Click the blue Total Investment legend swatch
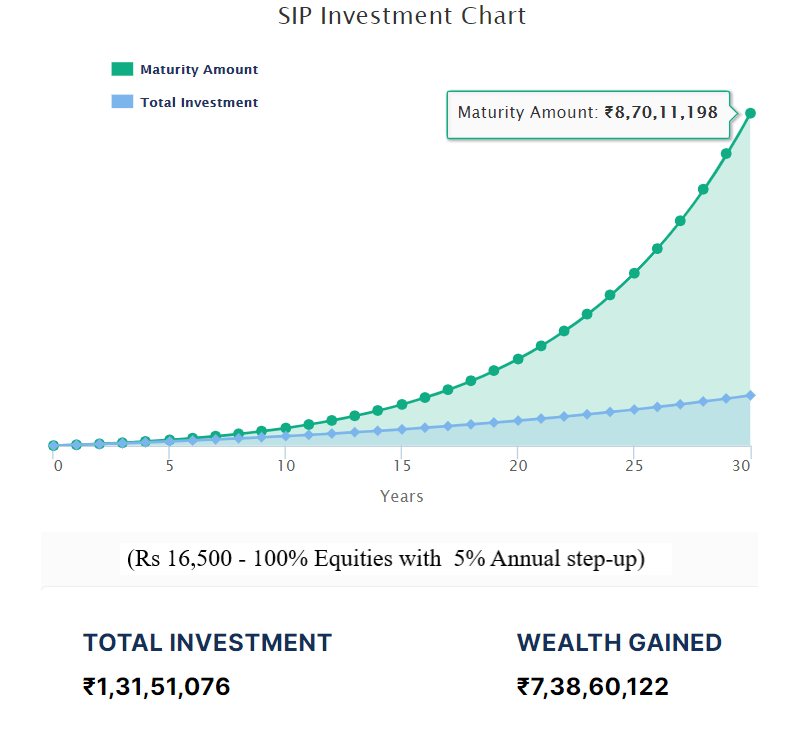 (x=122, y=102)
